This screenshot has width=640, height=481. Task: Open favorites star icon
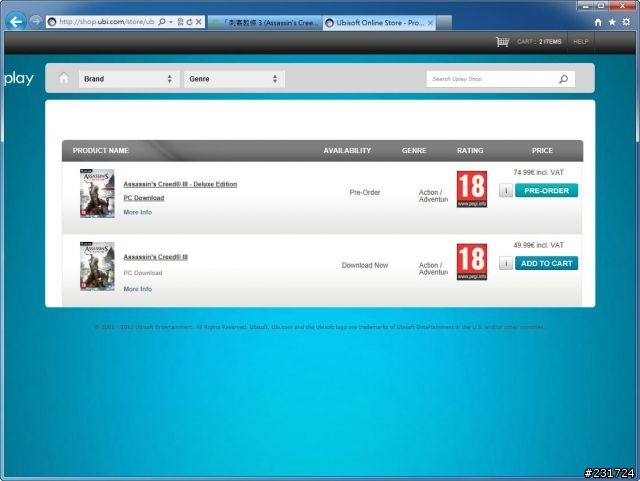pyautogui.click(x=612, y=22)
